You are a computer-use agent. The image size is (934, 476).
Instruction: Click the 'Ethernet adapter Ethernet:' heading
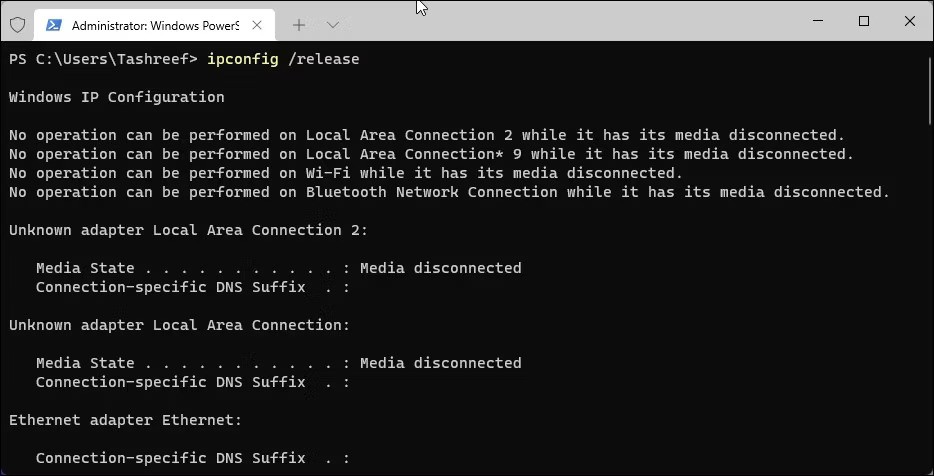(125, 420)
